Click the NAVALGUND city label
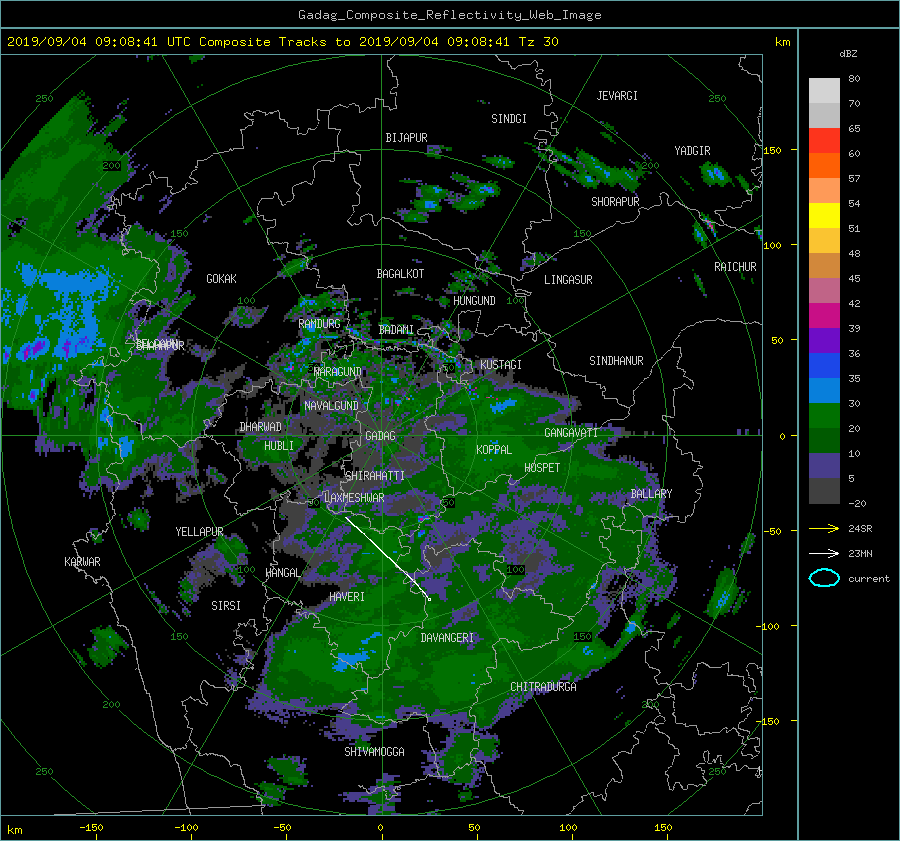Screen dimensions: 900x841 point(331,406)
